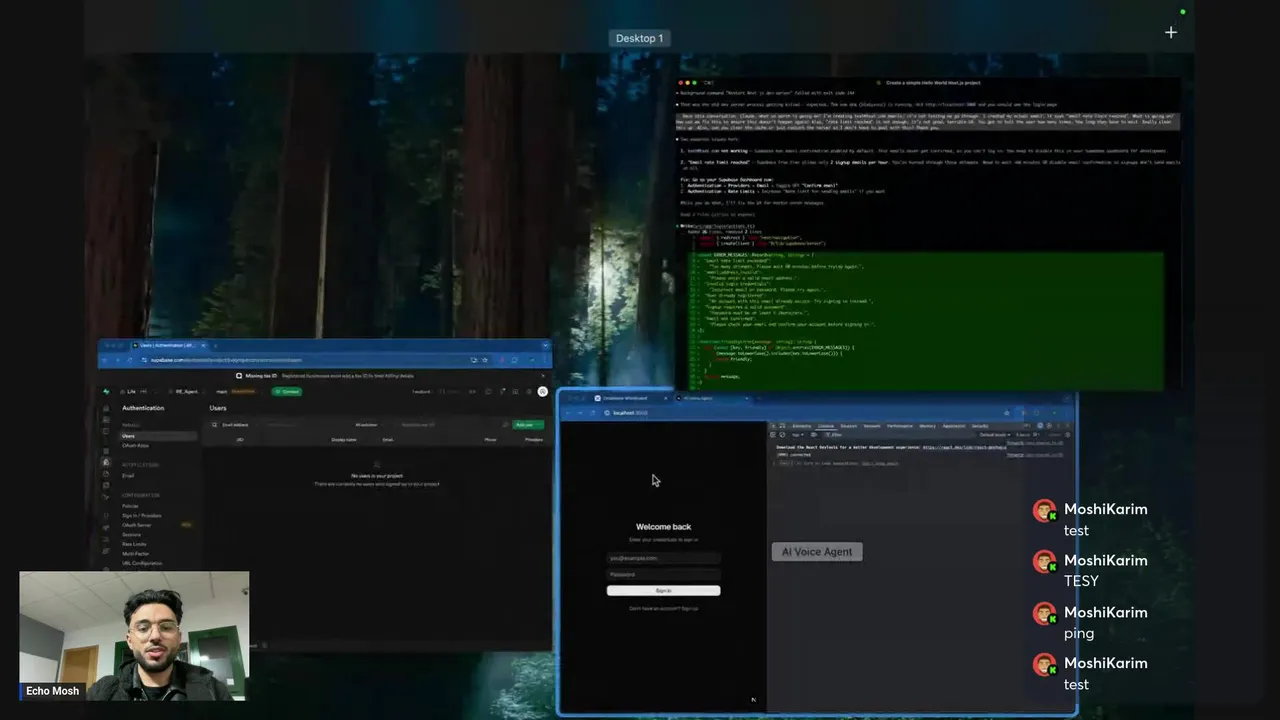Open a new tab in Supabase browser window
The height and width of the screenshot is (720, 1280).
coord(215,345)
